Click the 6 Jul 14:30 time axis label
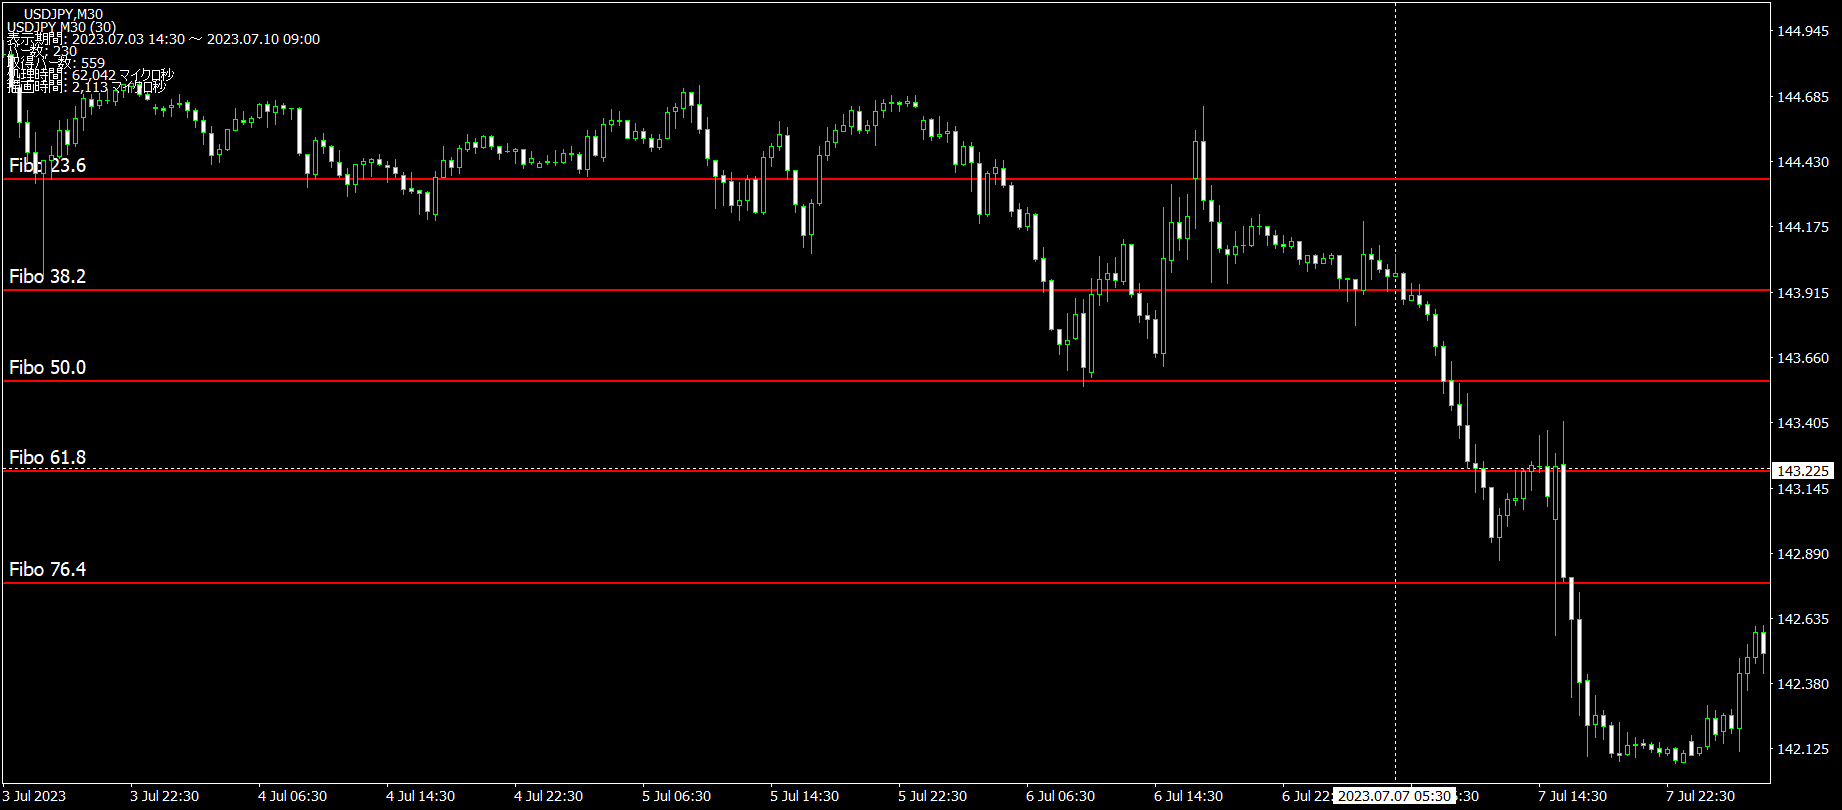 click(x=1188, y=796)
